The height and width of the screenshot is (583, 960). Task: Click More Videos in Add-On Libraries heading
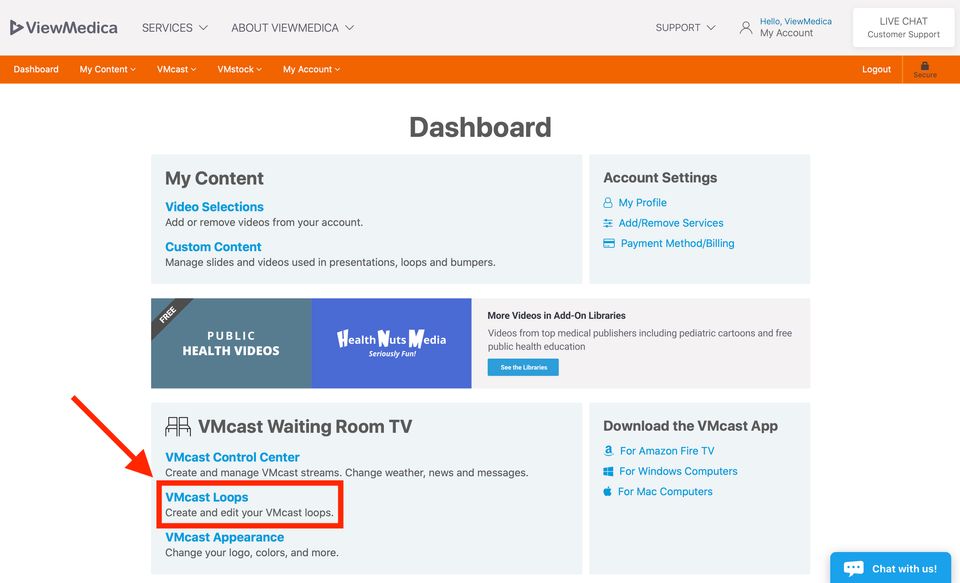click(557, 315)
